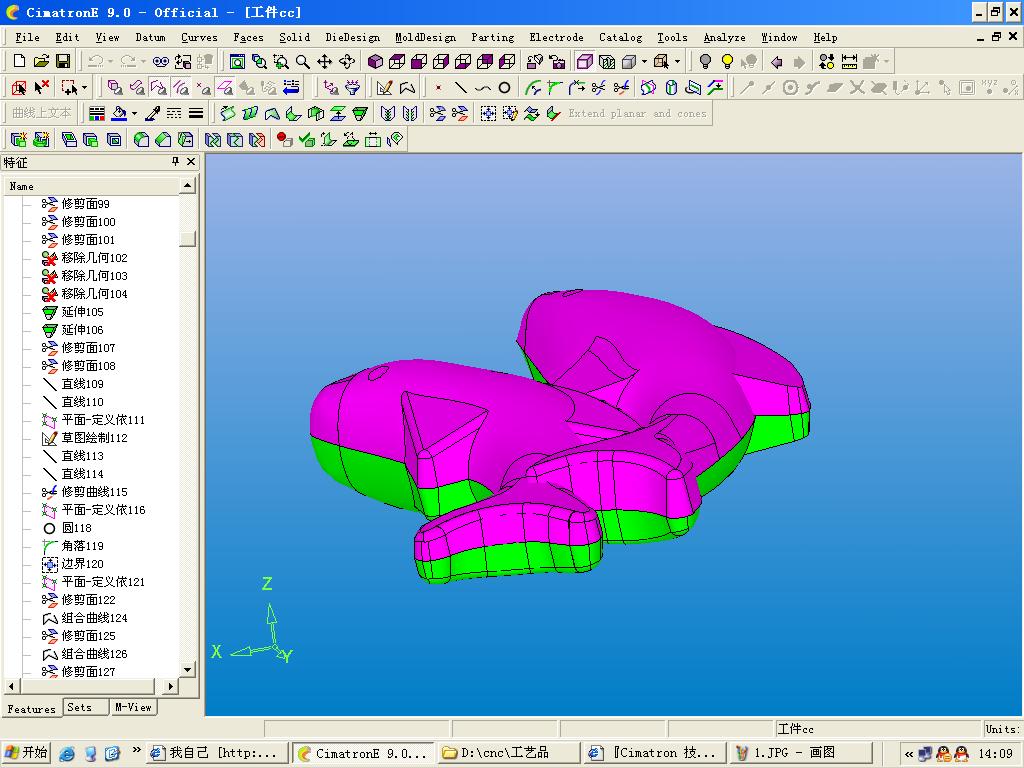The image size is (1024, 768).
Task: Click the feature tree scroll-up arrow
Action: [x=187, y=186]
